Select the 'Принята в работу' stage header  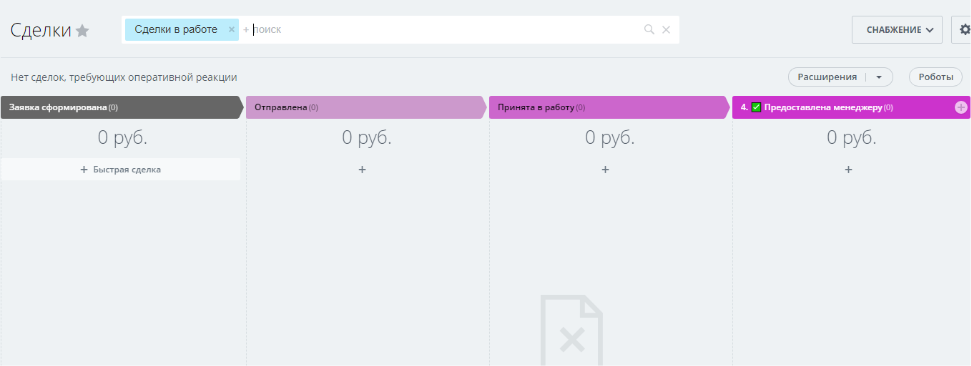pyautogui.click(x=609, y=107)
